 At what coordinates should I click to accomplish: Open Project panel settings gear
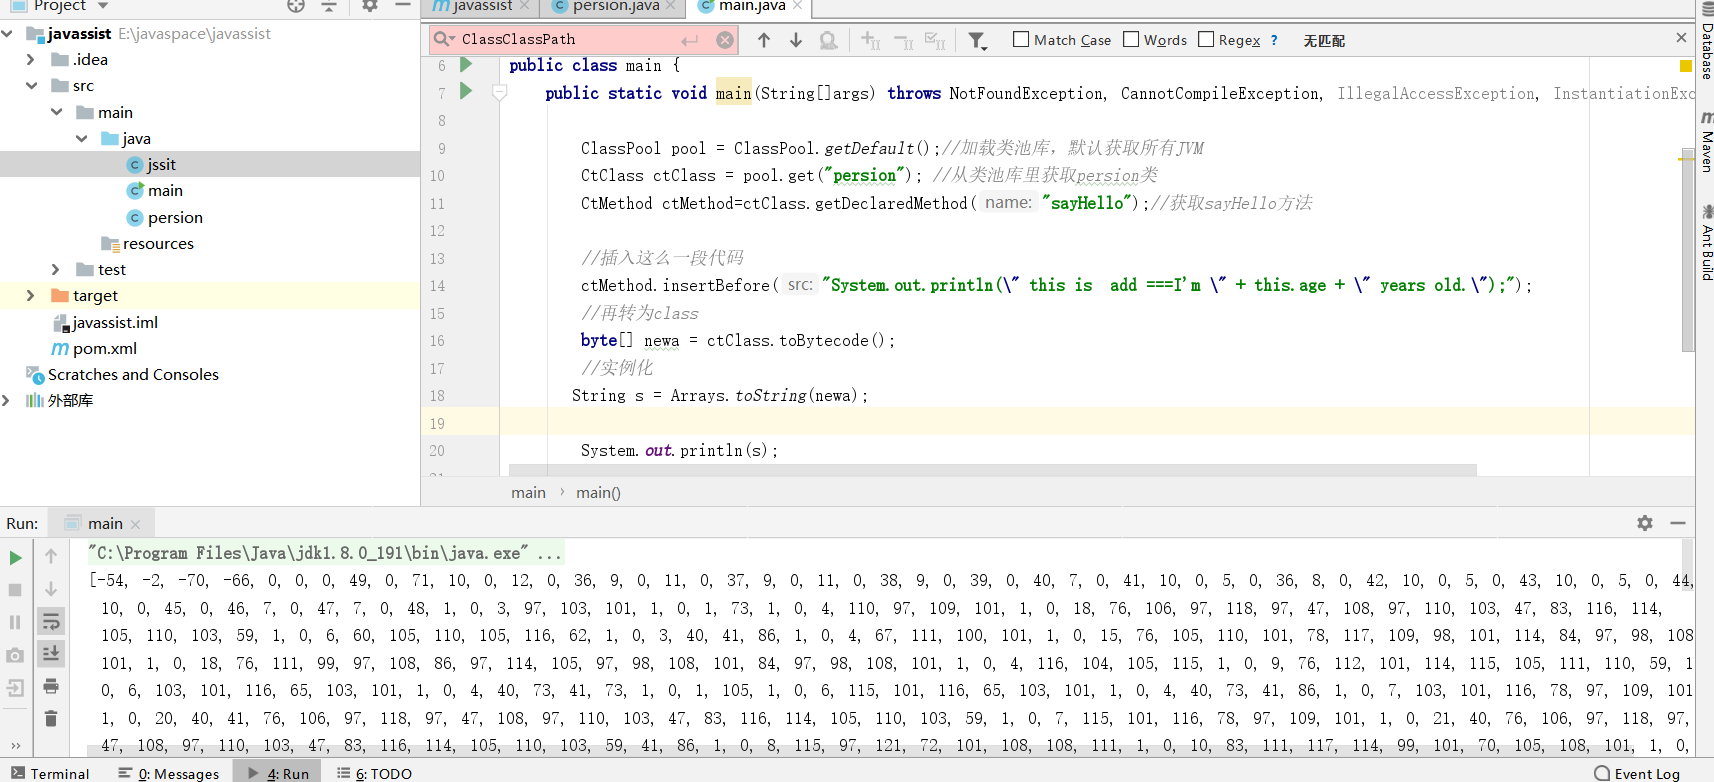pyautogui.click(x=370, y=5)
